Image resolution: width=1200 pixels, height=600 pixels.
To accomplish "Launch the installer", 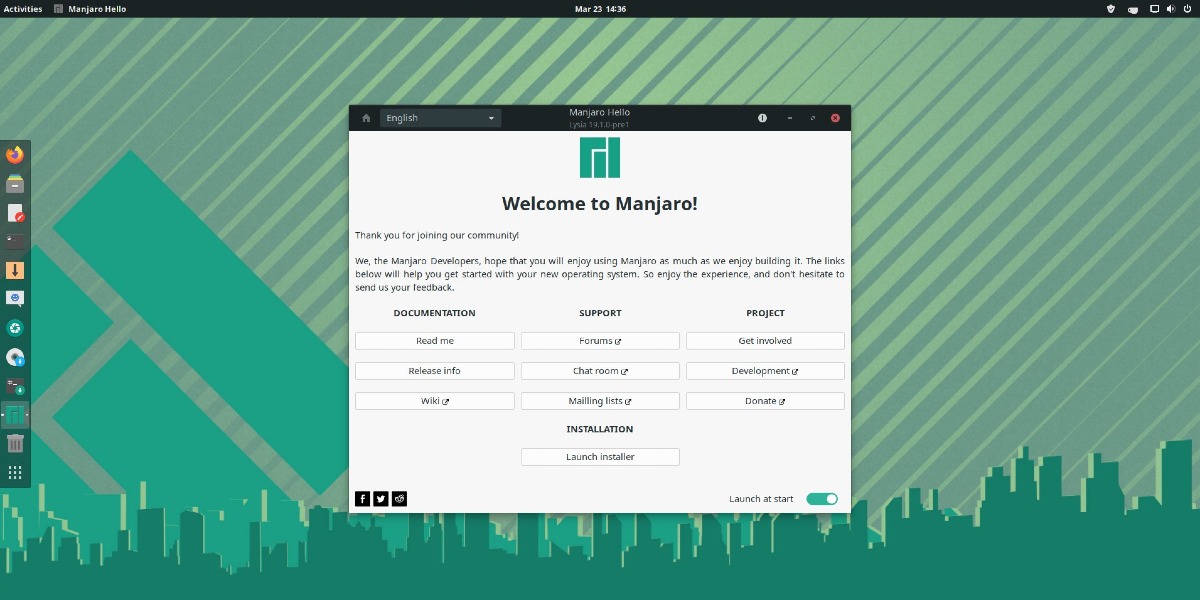I will coord(599,456).
